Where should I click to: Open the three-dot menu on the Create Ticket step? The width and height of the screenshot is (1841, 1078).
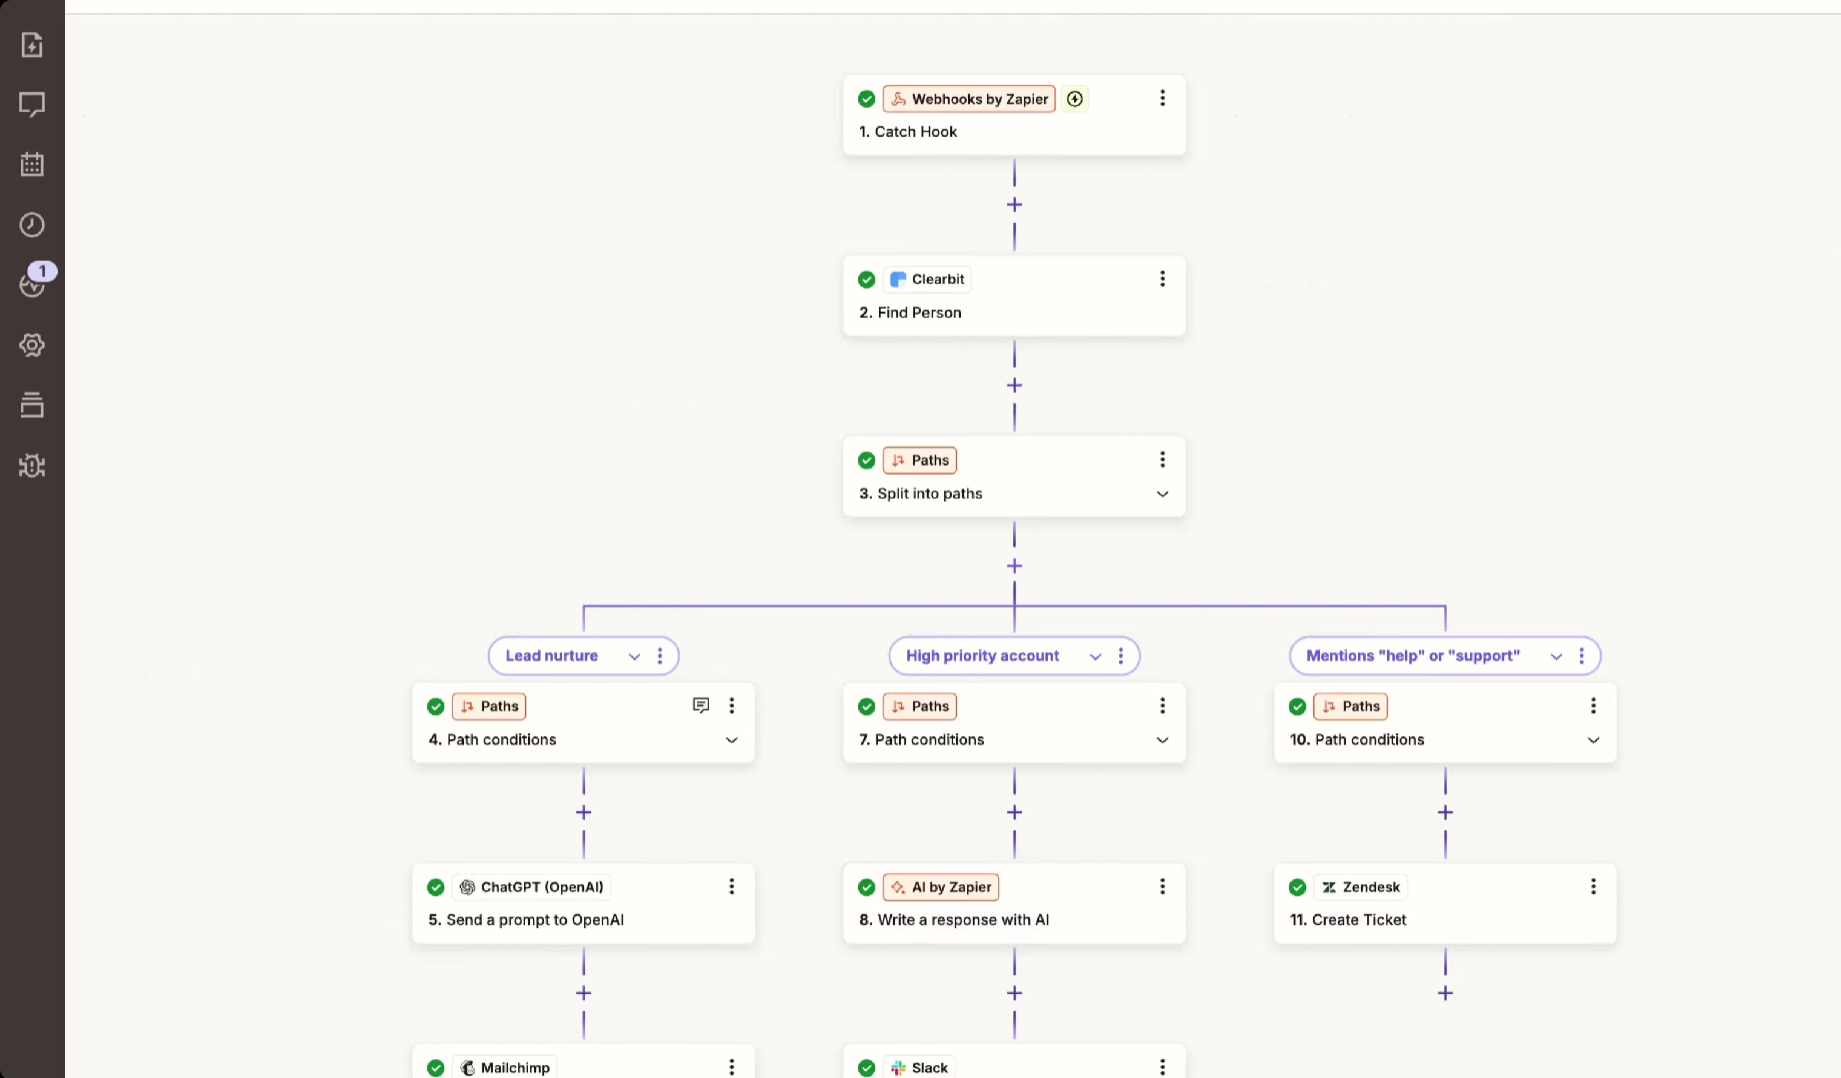pyautogui.click(x=1593, y=887)
